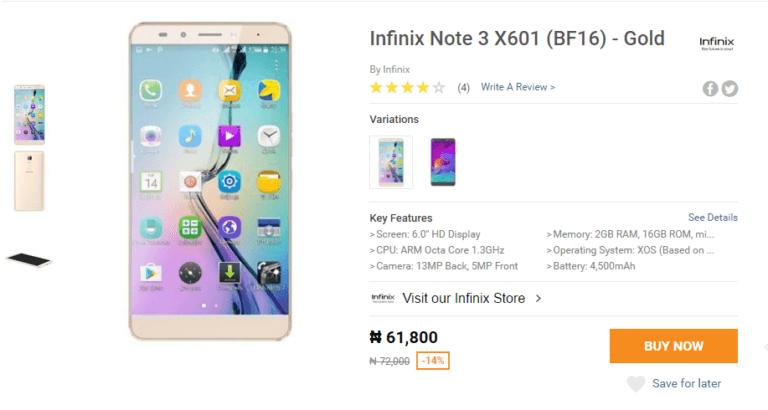768x410 pixels.
Task: Share product on Facebook icon
Action: tap(711, 88)
